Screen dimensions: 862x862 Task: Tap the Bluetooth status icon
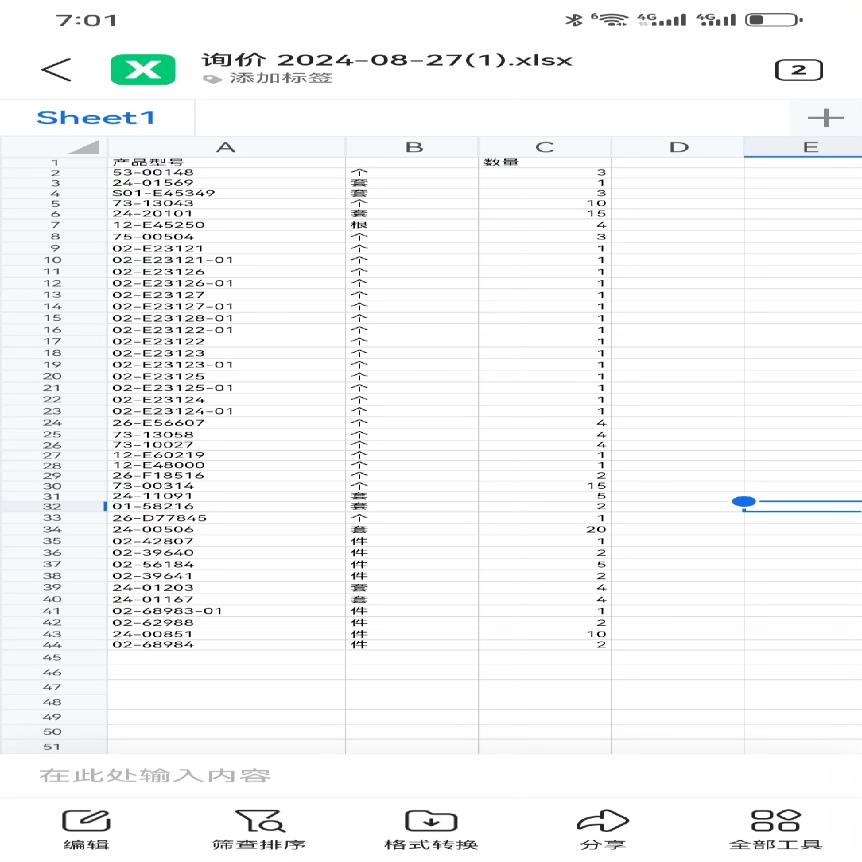click(x=574, y=20)
